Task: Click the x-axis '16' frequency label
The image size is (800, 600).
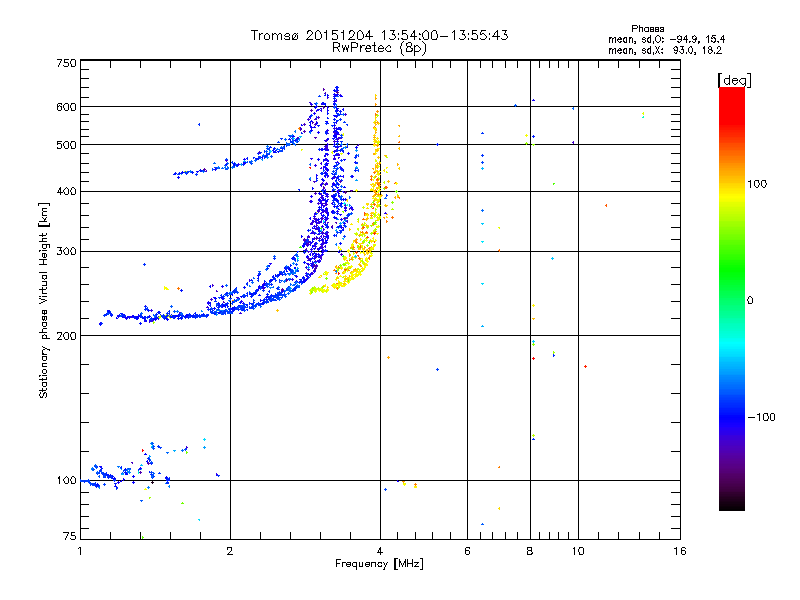Action: 680,551
